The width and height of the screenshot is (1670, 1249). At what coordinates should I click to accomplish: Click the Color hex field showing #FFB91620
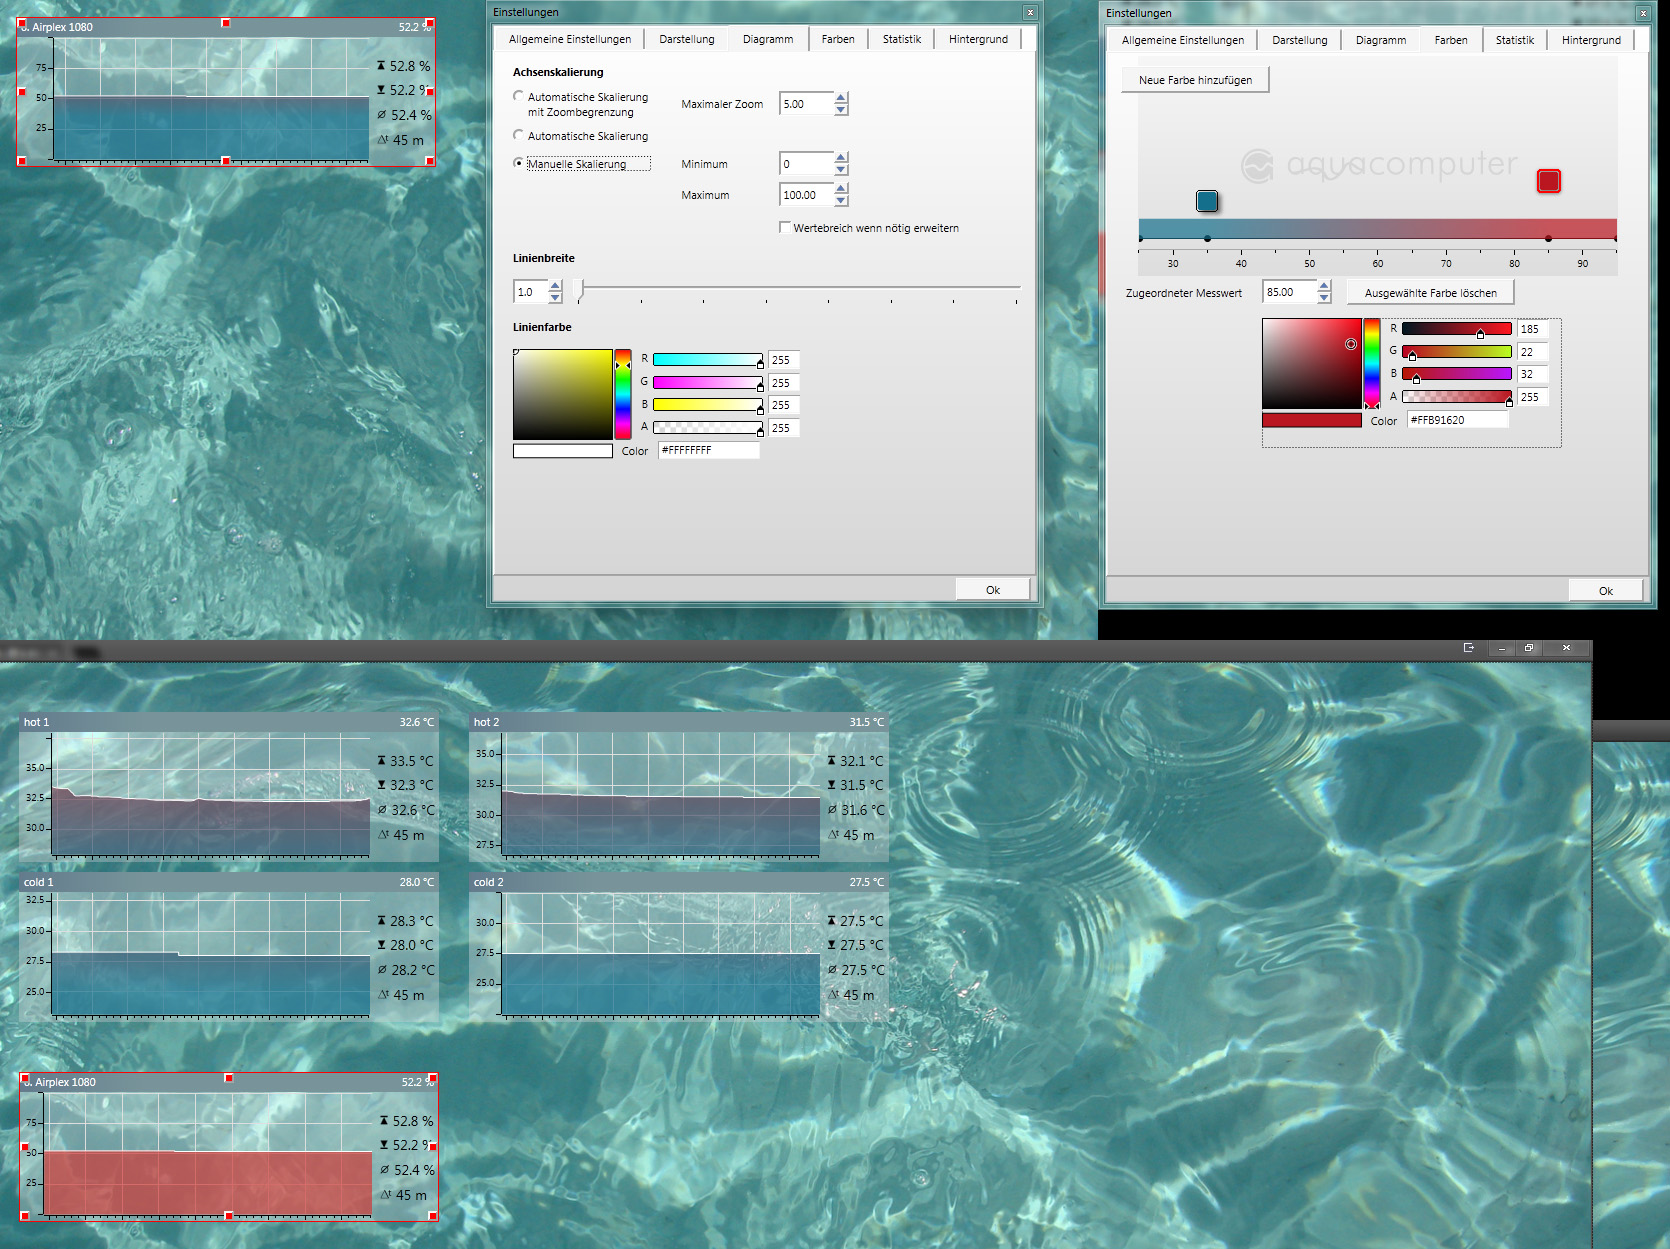tap(1457, 420)
